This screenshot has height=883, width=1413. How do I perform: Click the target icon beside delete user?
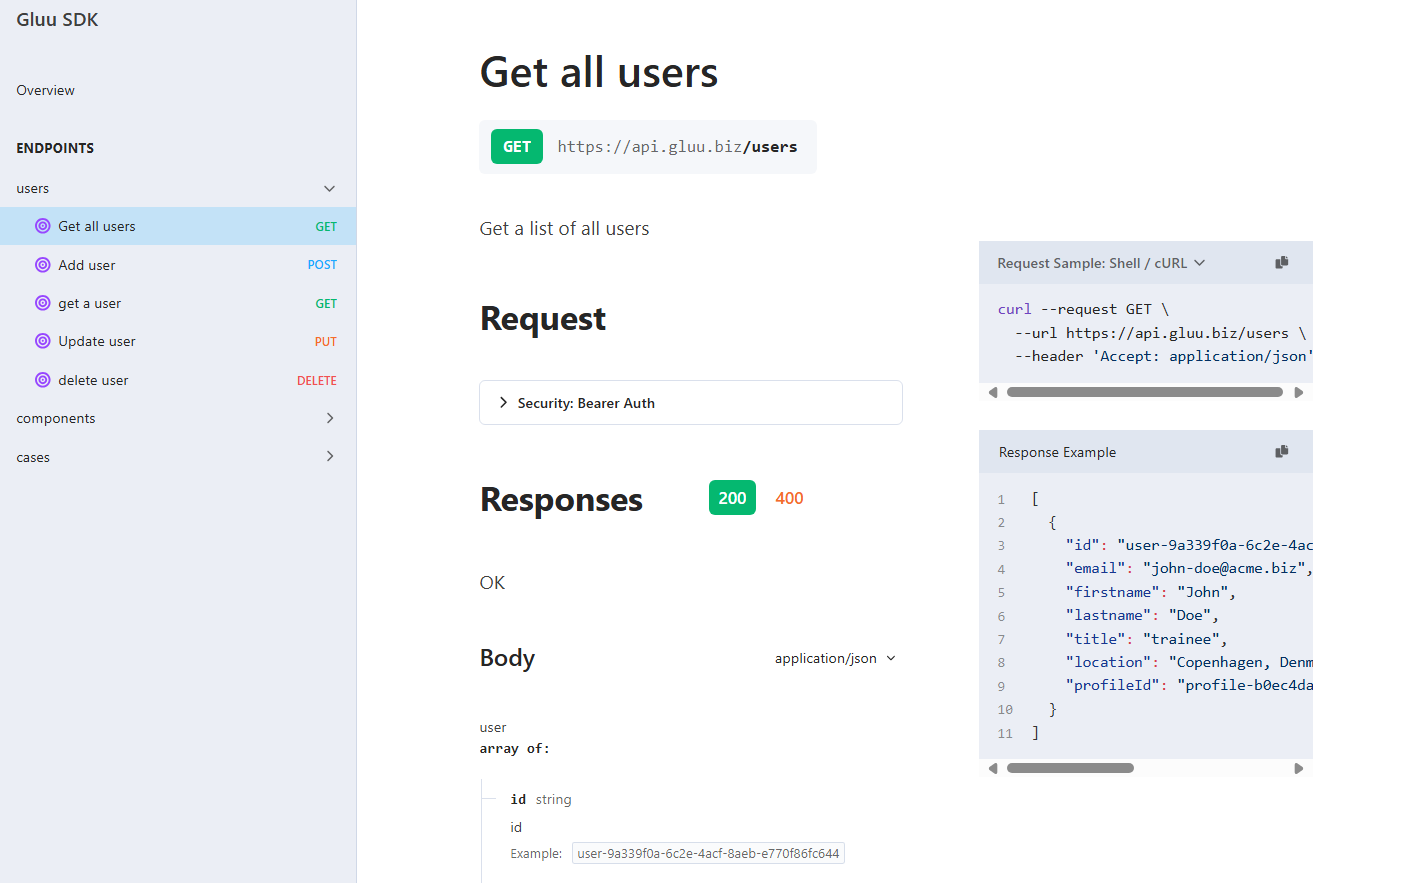43,380
